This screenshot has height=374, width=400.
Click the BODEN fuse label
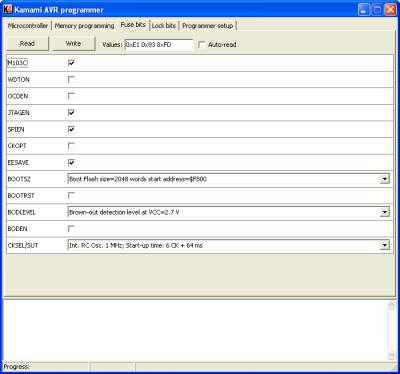click(17, 229)
